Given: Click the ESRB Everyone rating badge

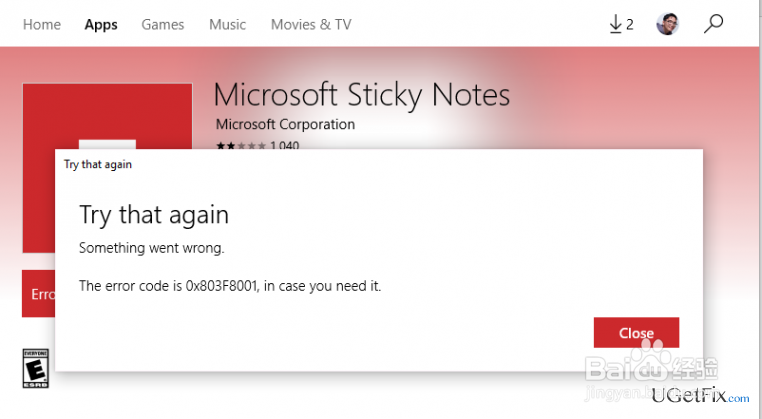Looking at the screenshot, I should tap(35, 368).
